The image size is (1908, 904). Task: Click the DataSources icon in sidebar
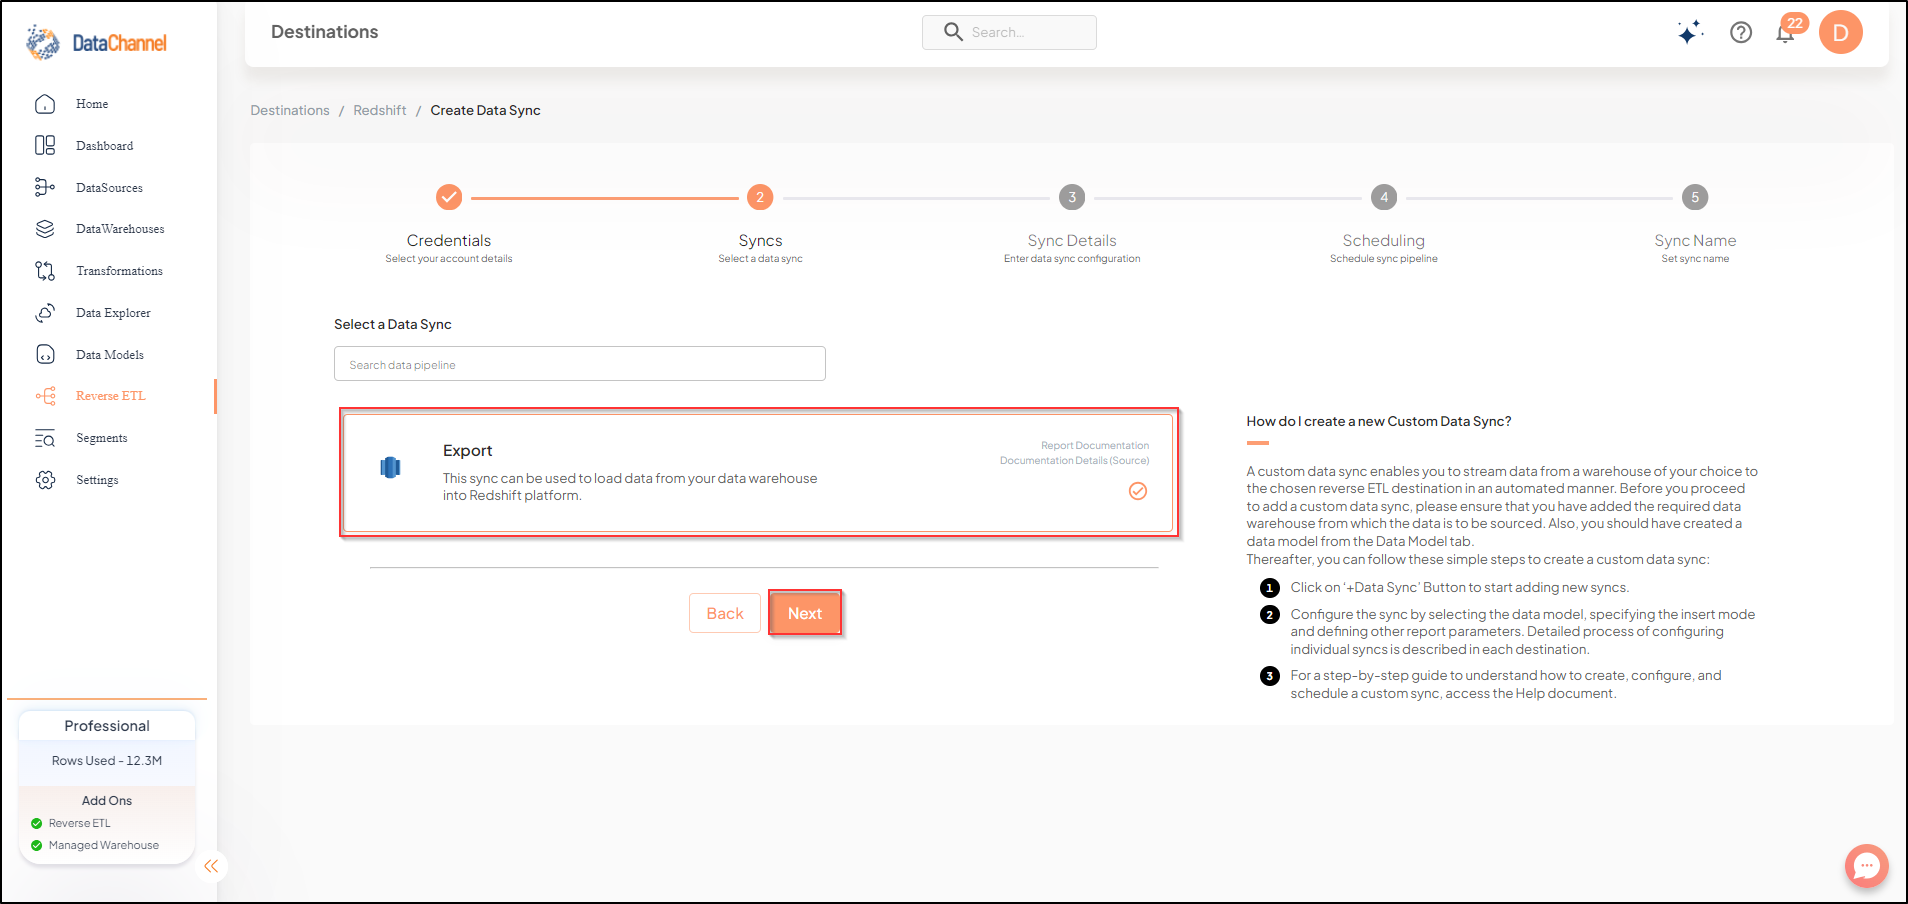point(45,187)
